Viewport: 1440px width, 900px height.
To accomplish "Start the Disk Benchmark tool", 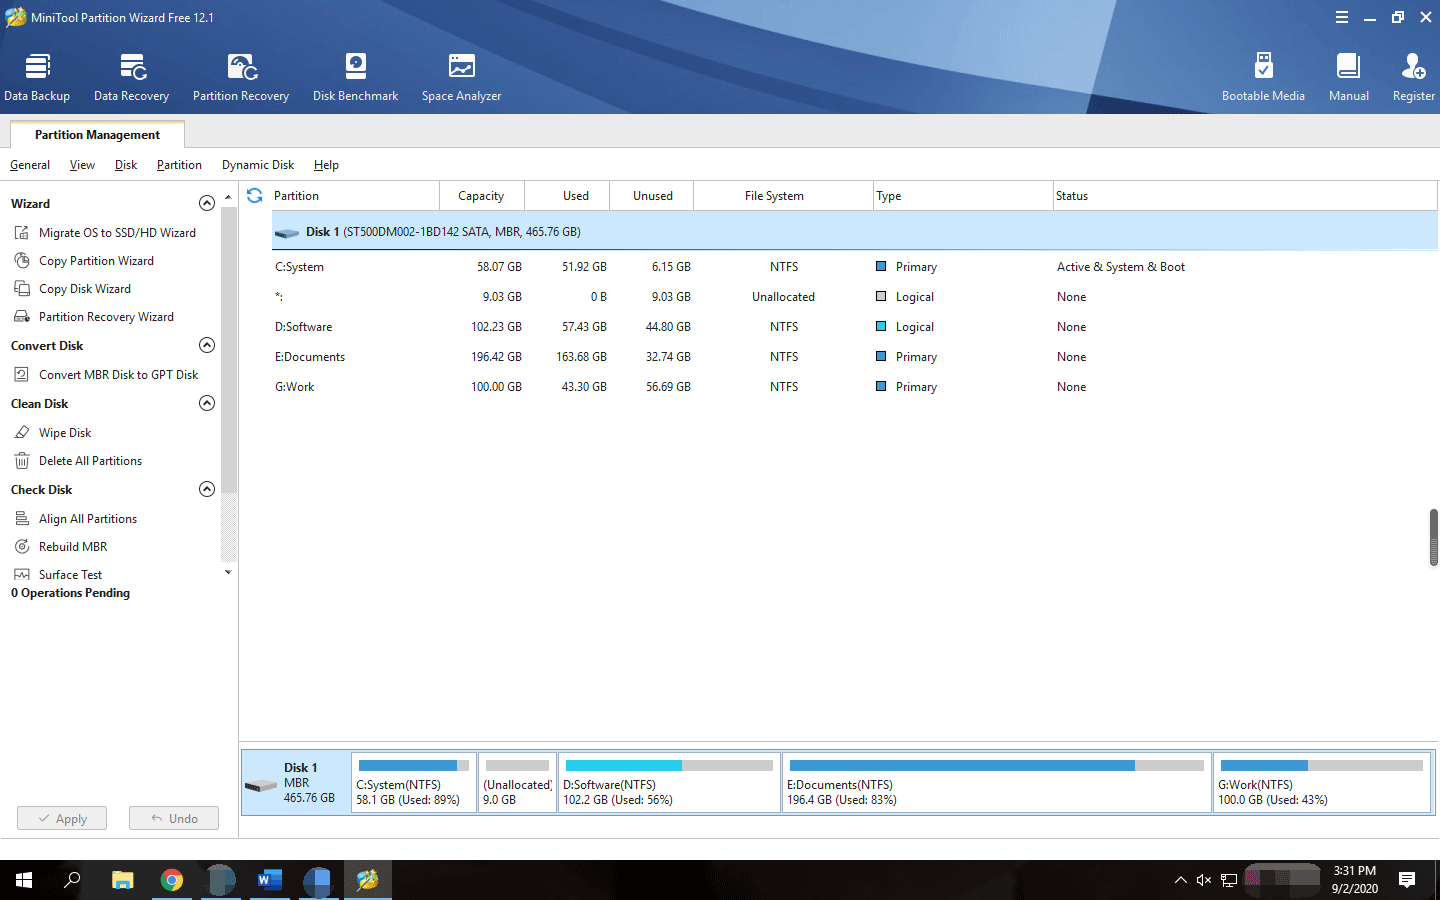I will coord(355,75).
